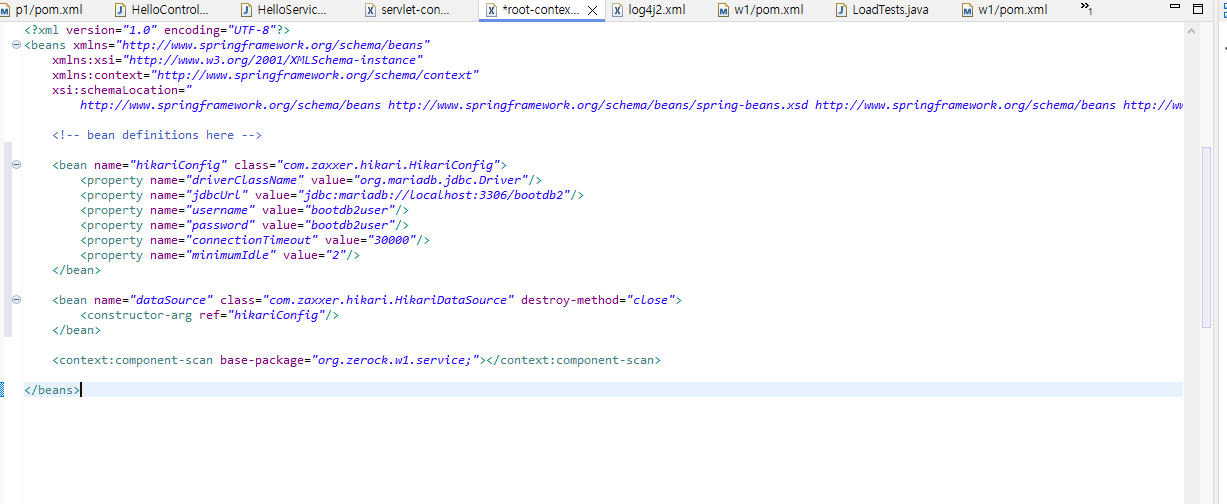Click the closing </bean> tag under minimumIdle
This screenshot has height=504, width=1227.
pyautogui.click(x=76, y=270)
